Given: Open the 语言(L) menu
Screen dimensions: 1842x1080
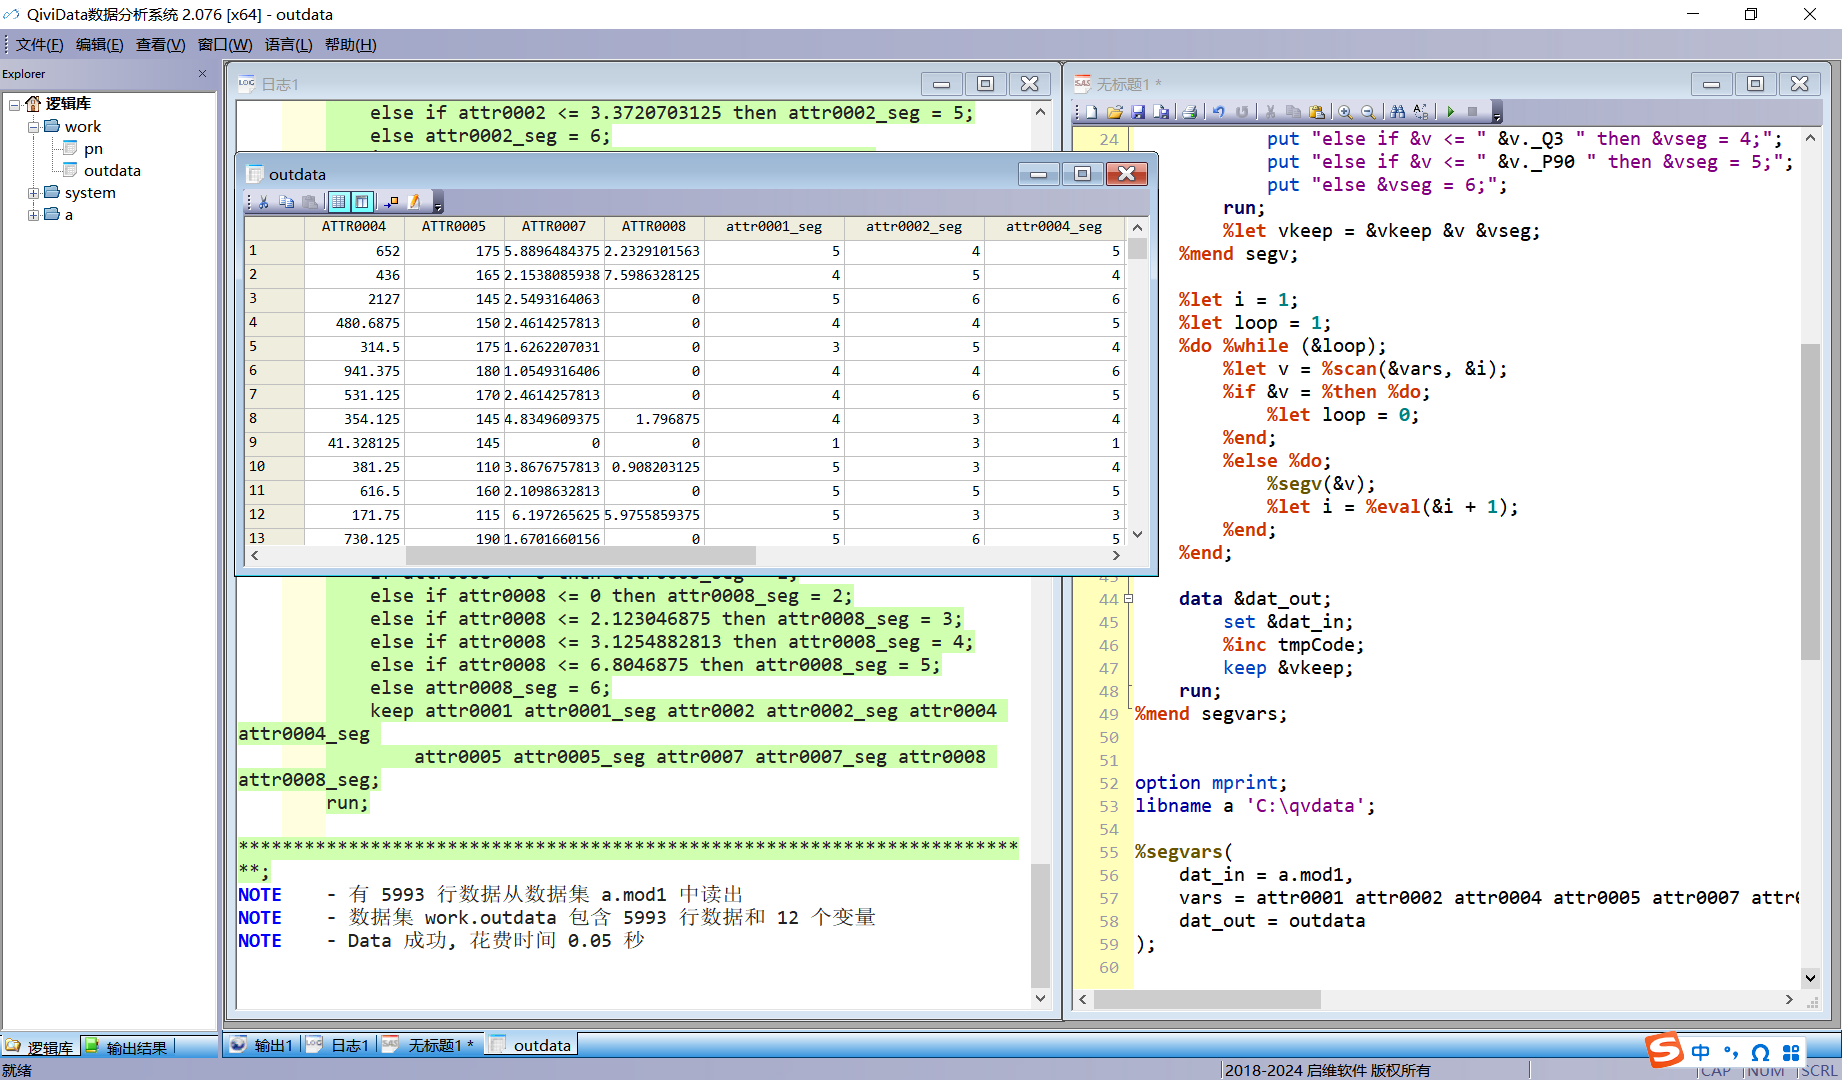Looking at the screenshot, I should click(x=288, y=45).
